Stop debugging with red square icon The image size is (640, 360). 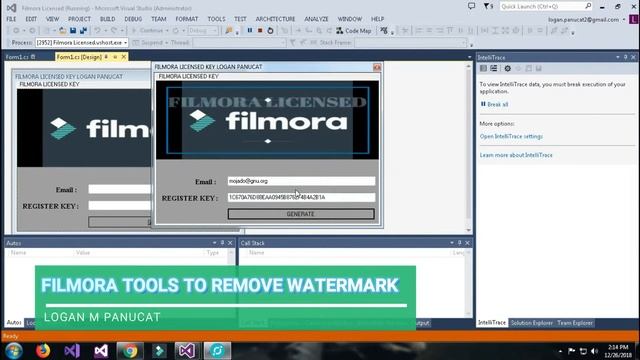click(260, 31)
